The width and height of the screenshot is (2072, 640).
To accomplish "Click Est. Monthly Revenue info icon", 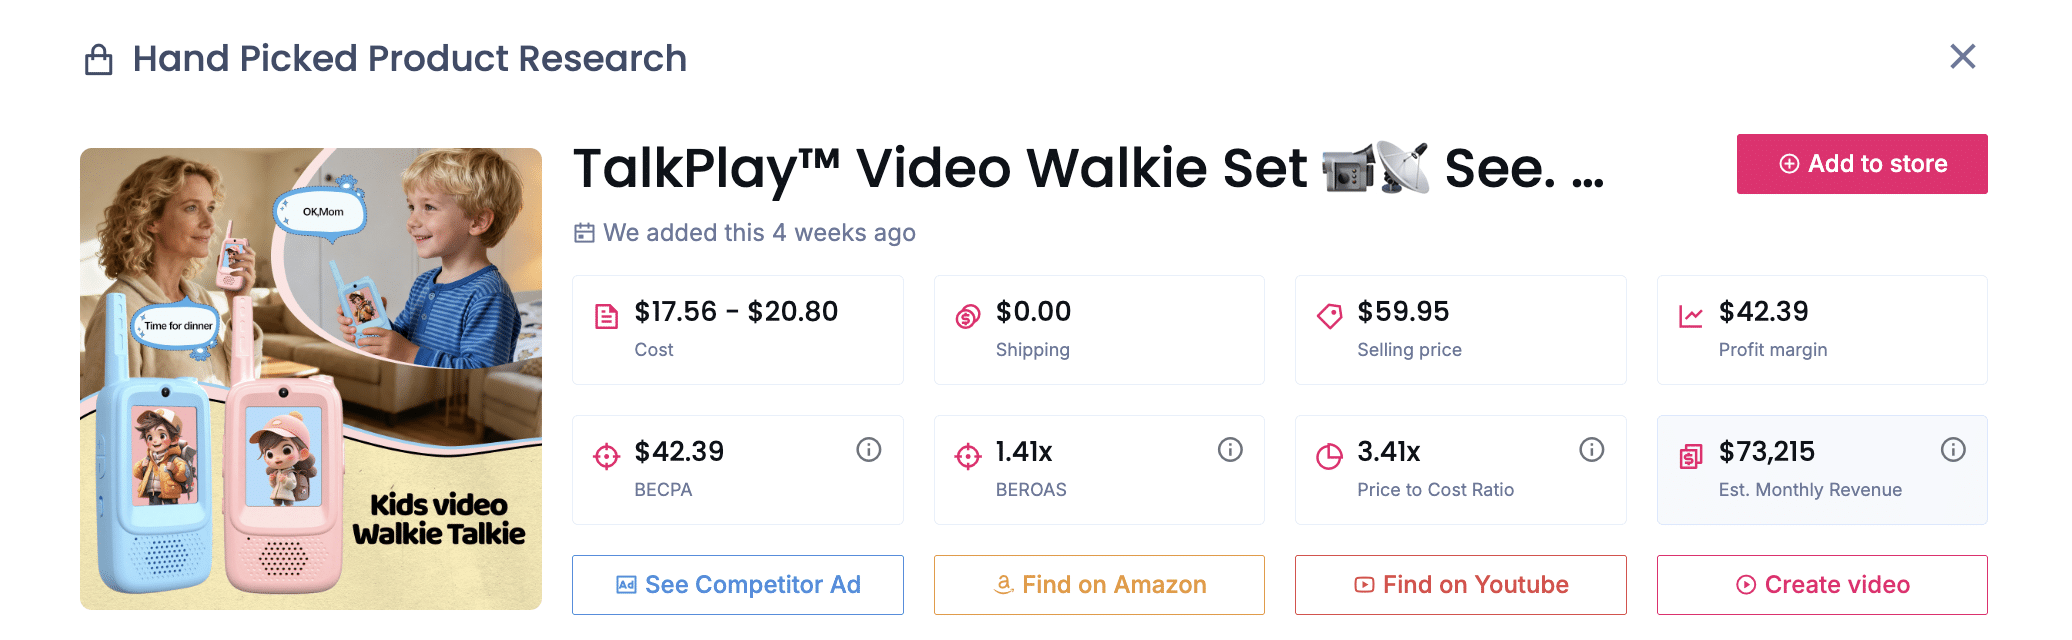I will [x=1952, y=450].
